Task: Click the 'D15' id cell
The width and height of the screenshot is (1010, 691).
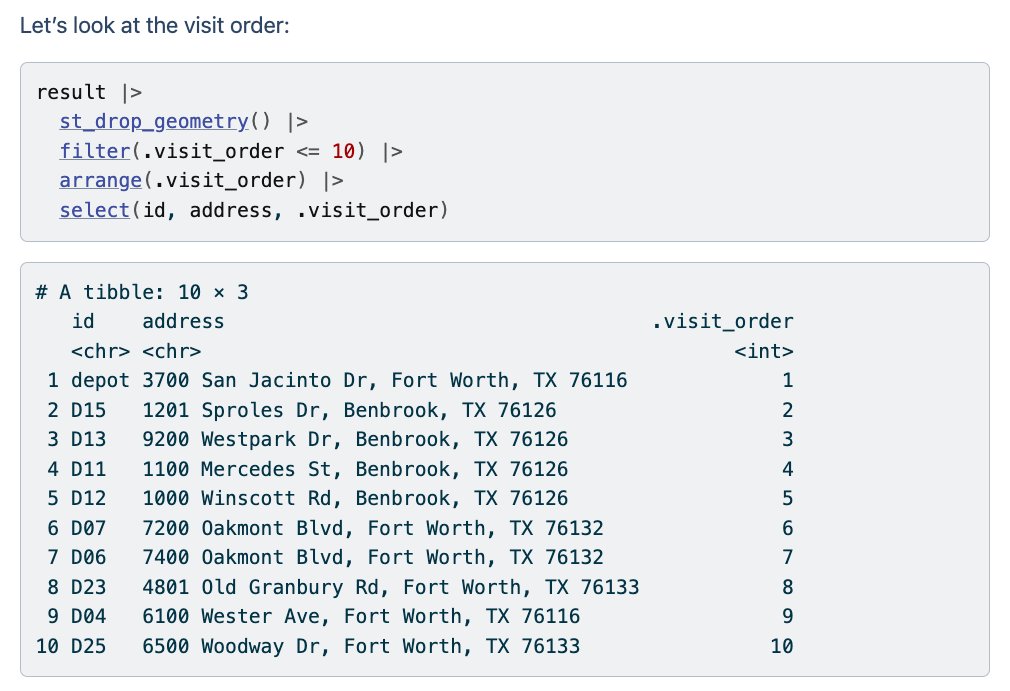Action: click(x=88, y=410)
